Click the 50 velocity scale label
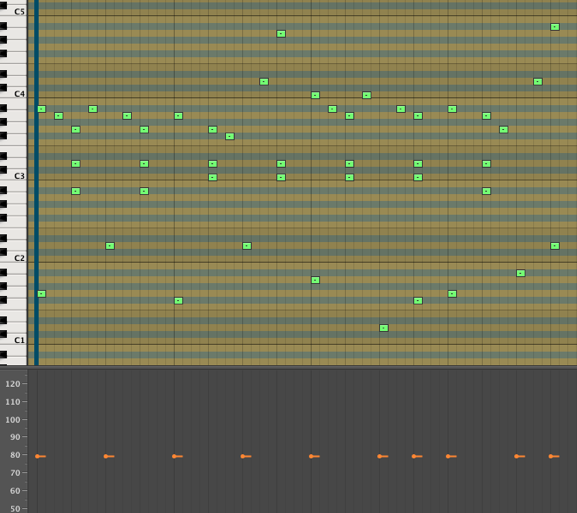 (15, 509)
